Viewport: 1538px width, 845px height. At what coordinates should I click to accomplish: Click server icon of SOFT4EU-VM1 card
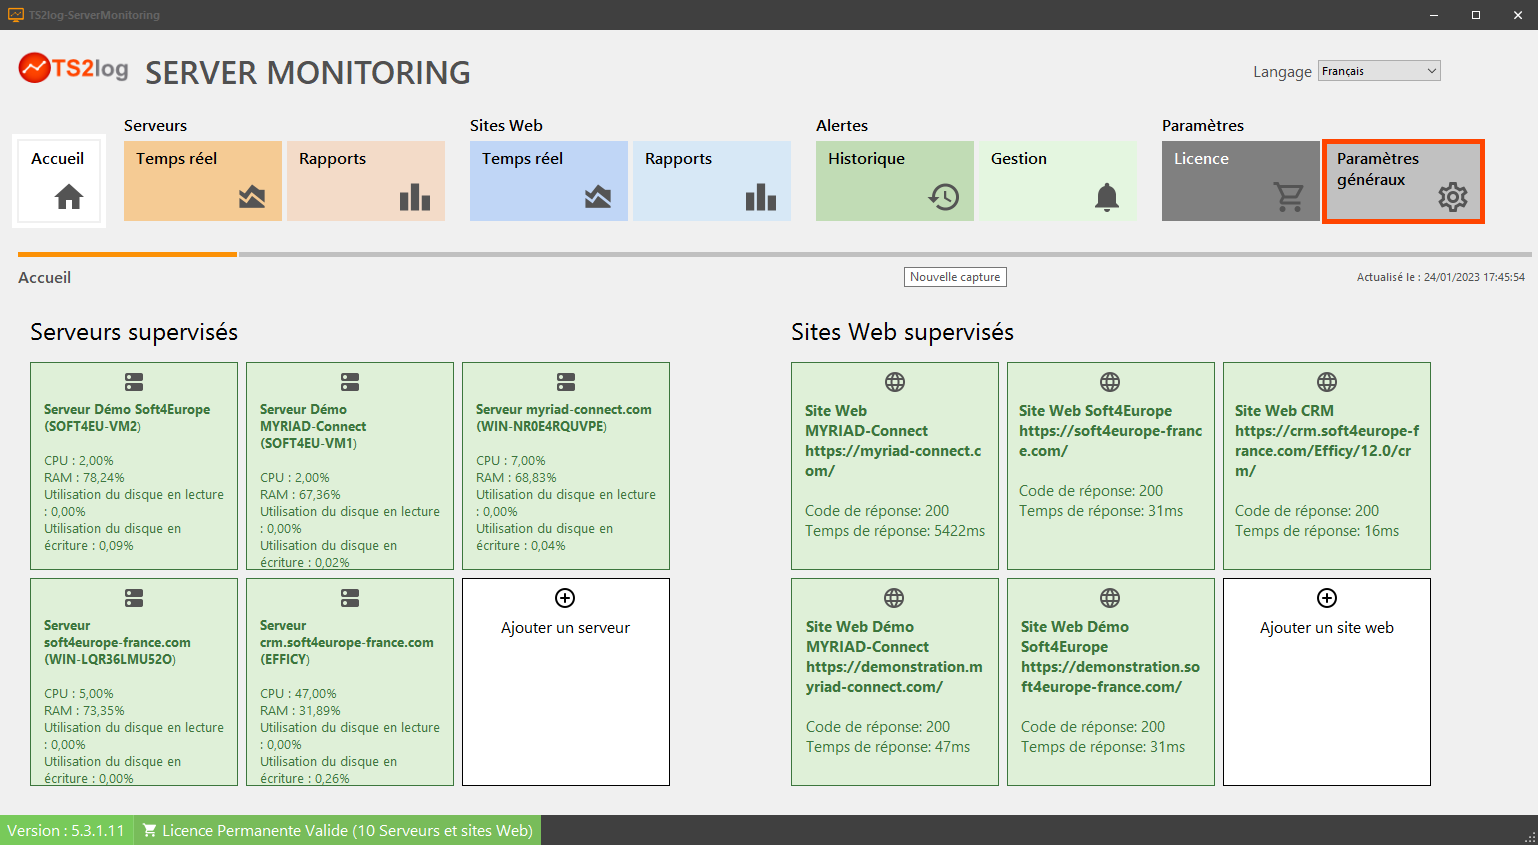[x=350, y=382]
